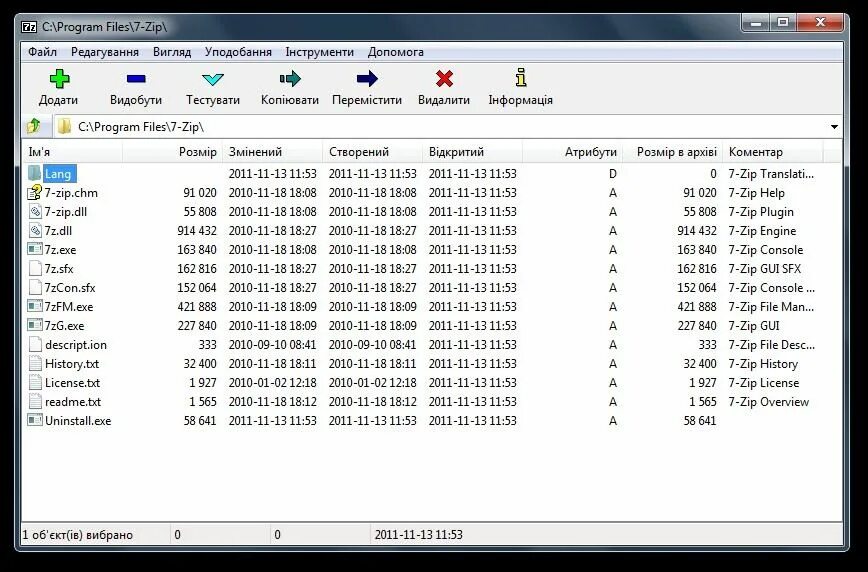Viewport: 868px width, 572px height.
Task: Select file name descript.ion
Action: [x=76, y=344]
